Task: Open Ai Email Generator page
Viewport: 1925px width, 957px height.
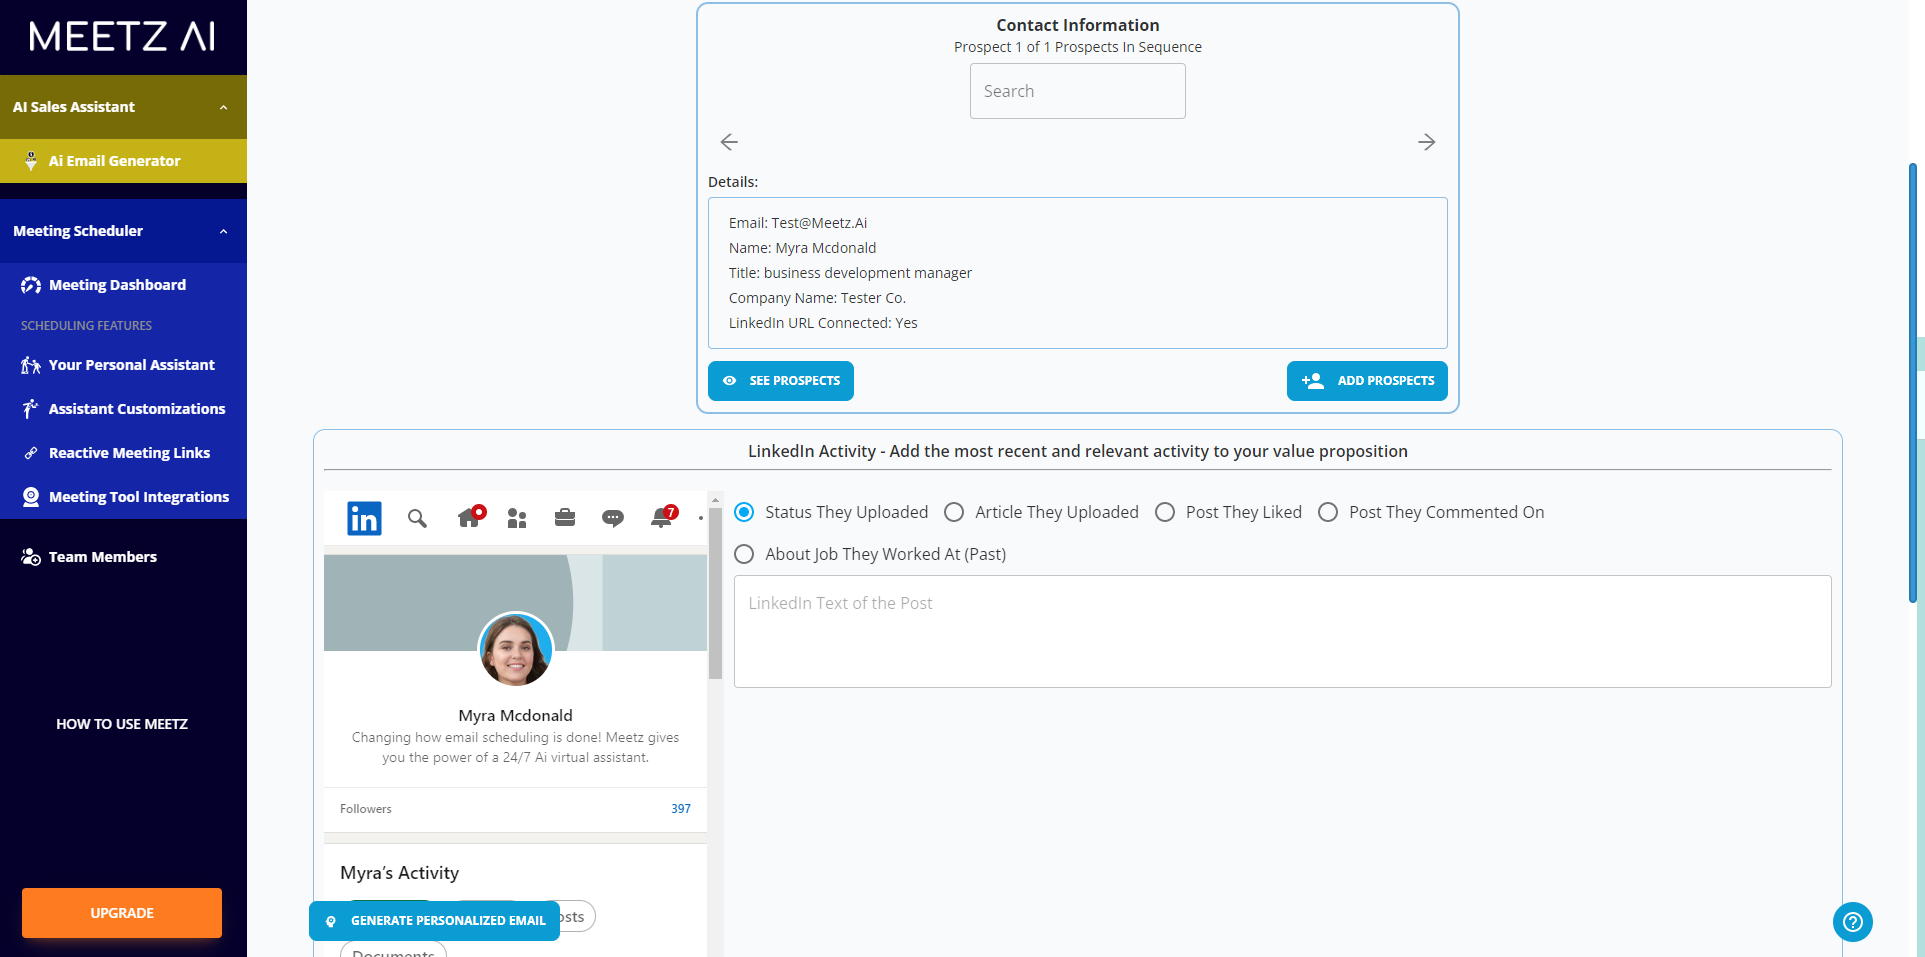Action: [x=123, y=161]
